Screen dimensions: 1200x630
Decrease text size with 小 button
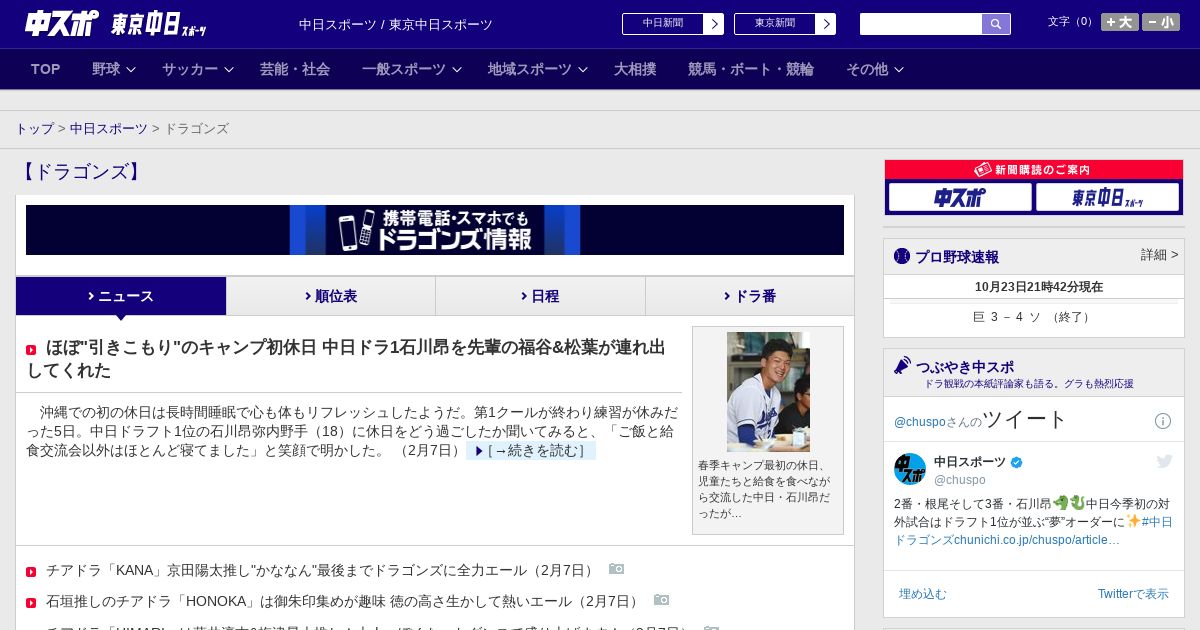click(1161, 22)
